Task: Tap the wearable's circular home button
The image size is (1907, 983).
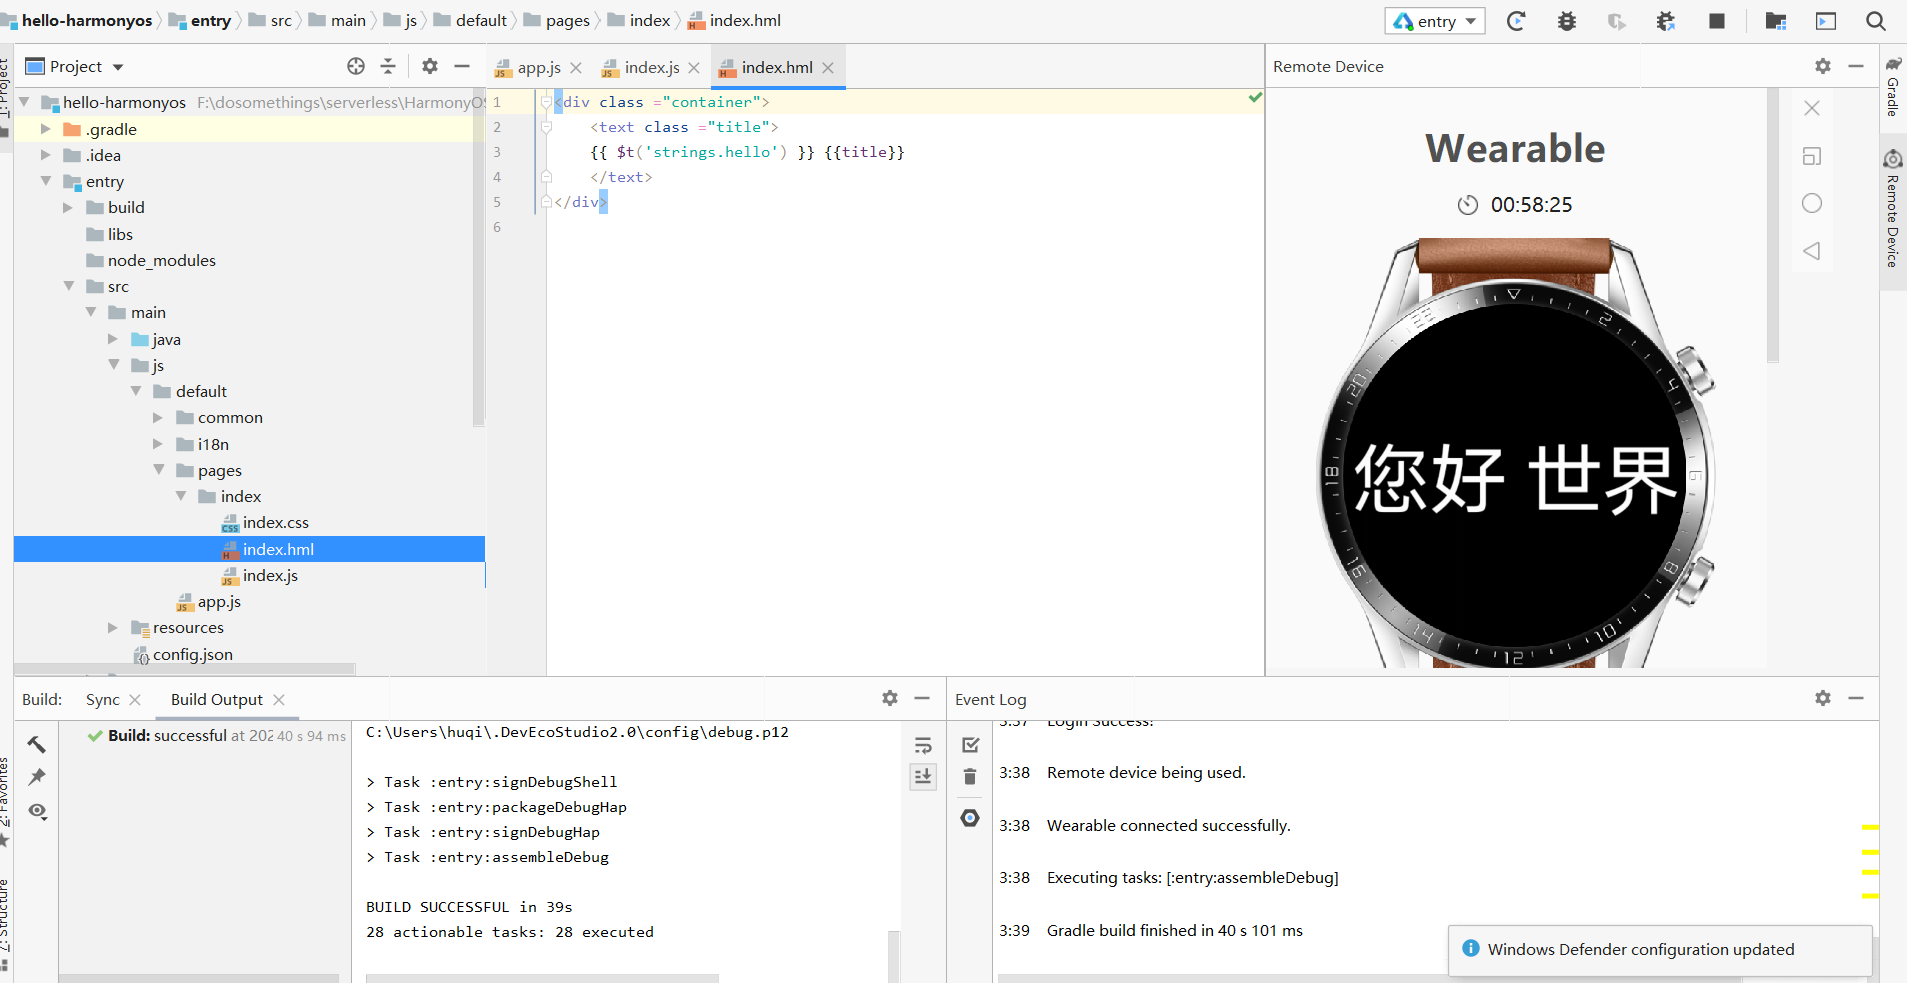Action: point(1812,203)
